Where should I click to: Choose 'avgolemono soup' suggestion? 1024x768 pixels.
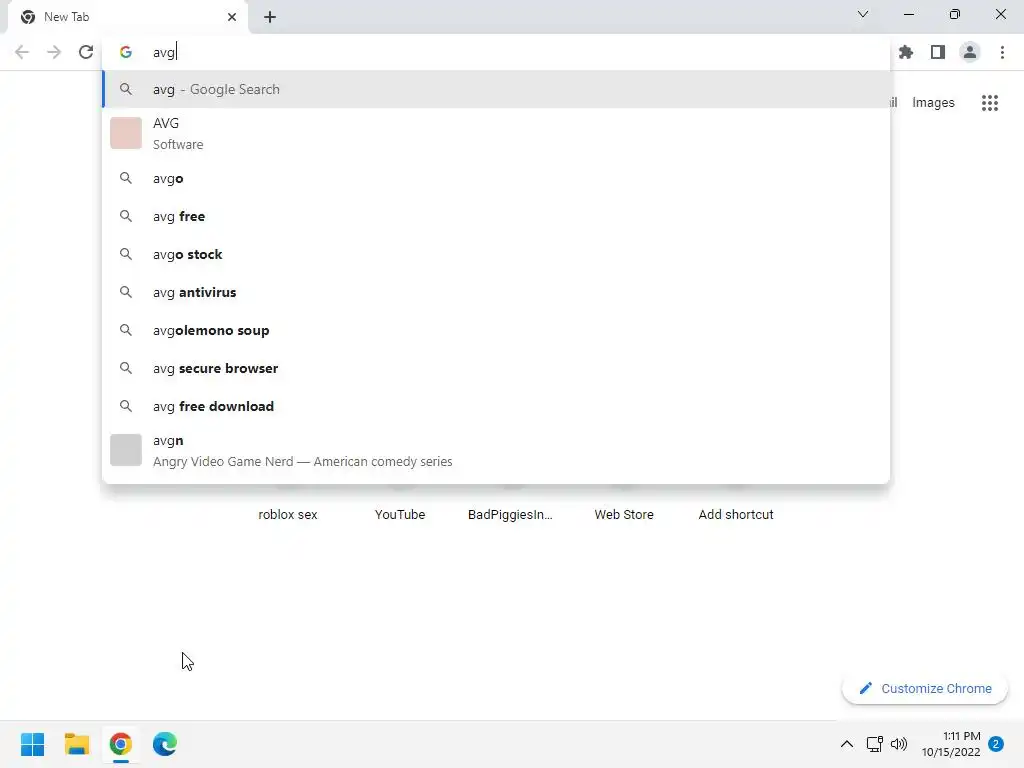(x=496, y=330)
